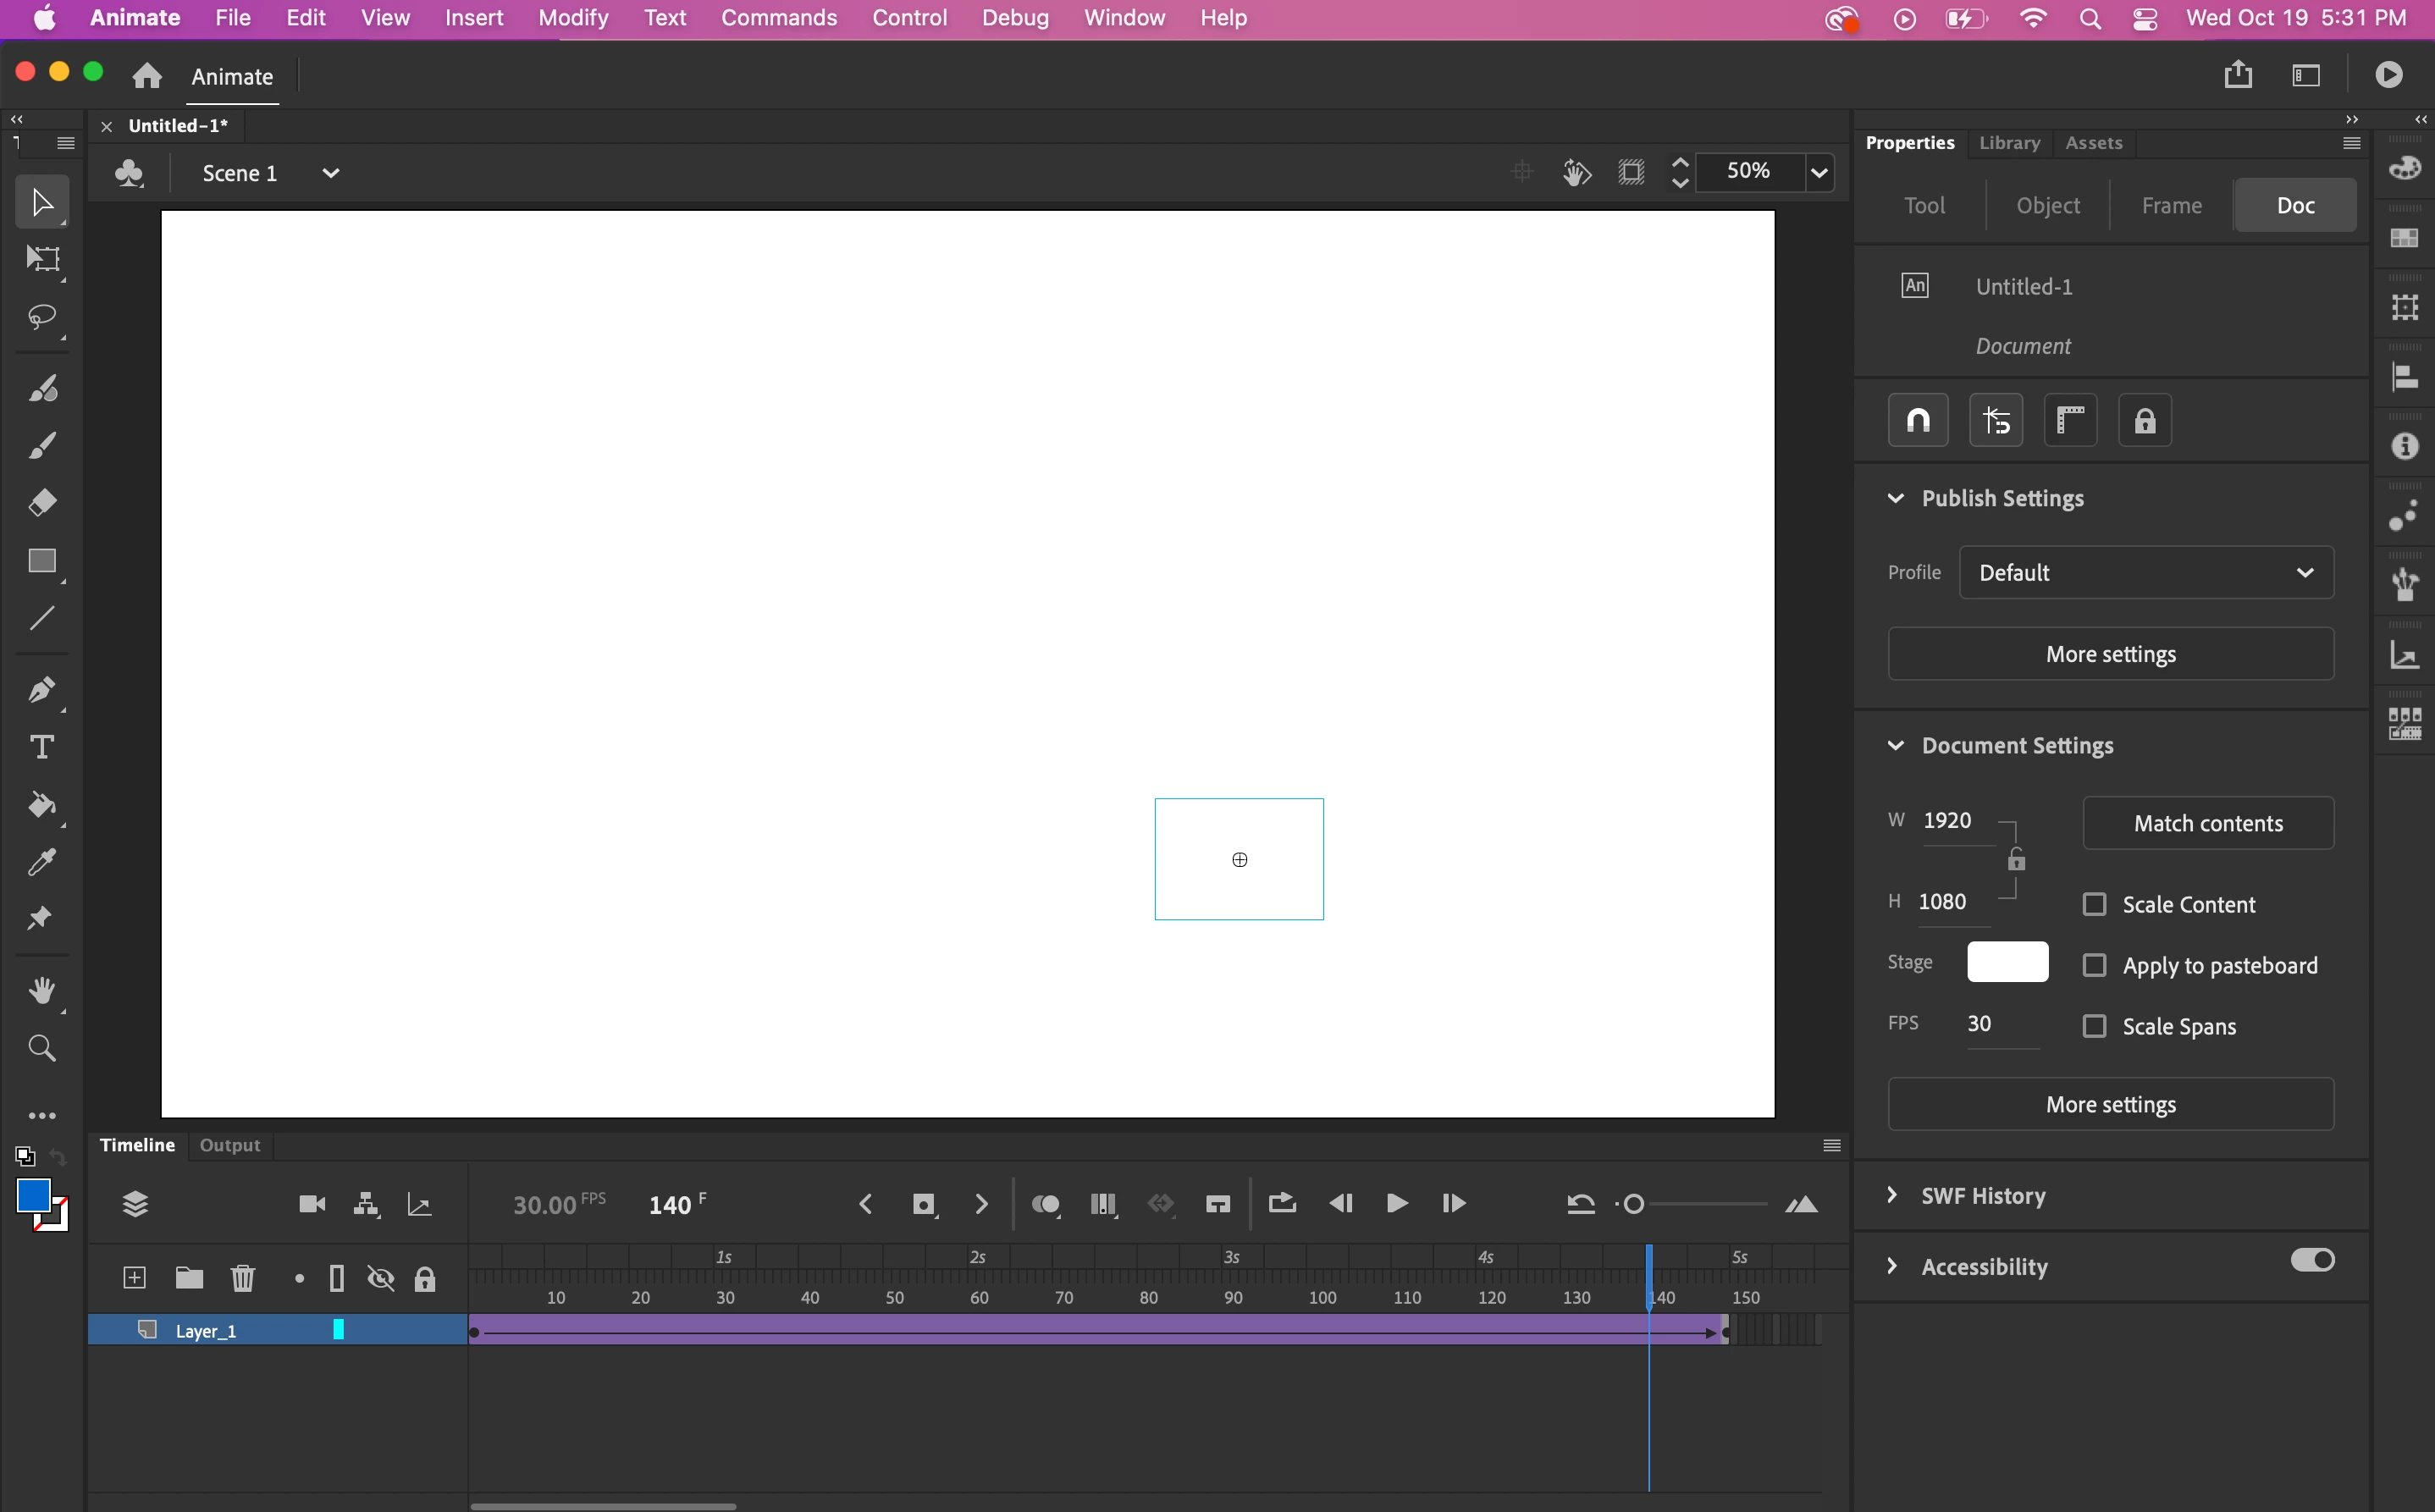The height and width of the screenshot is (1512, 2435).
Task: Switch to the Library tab
Action: [2009, 143]
